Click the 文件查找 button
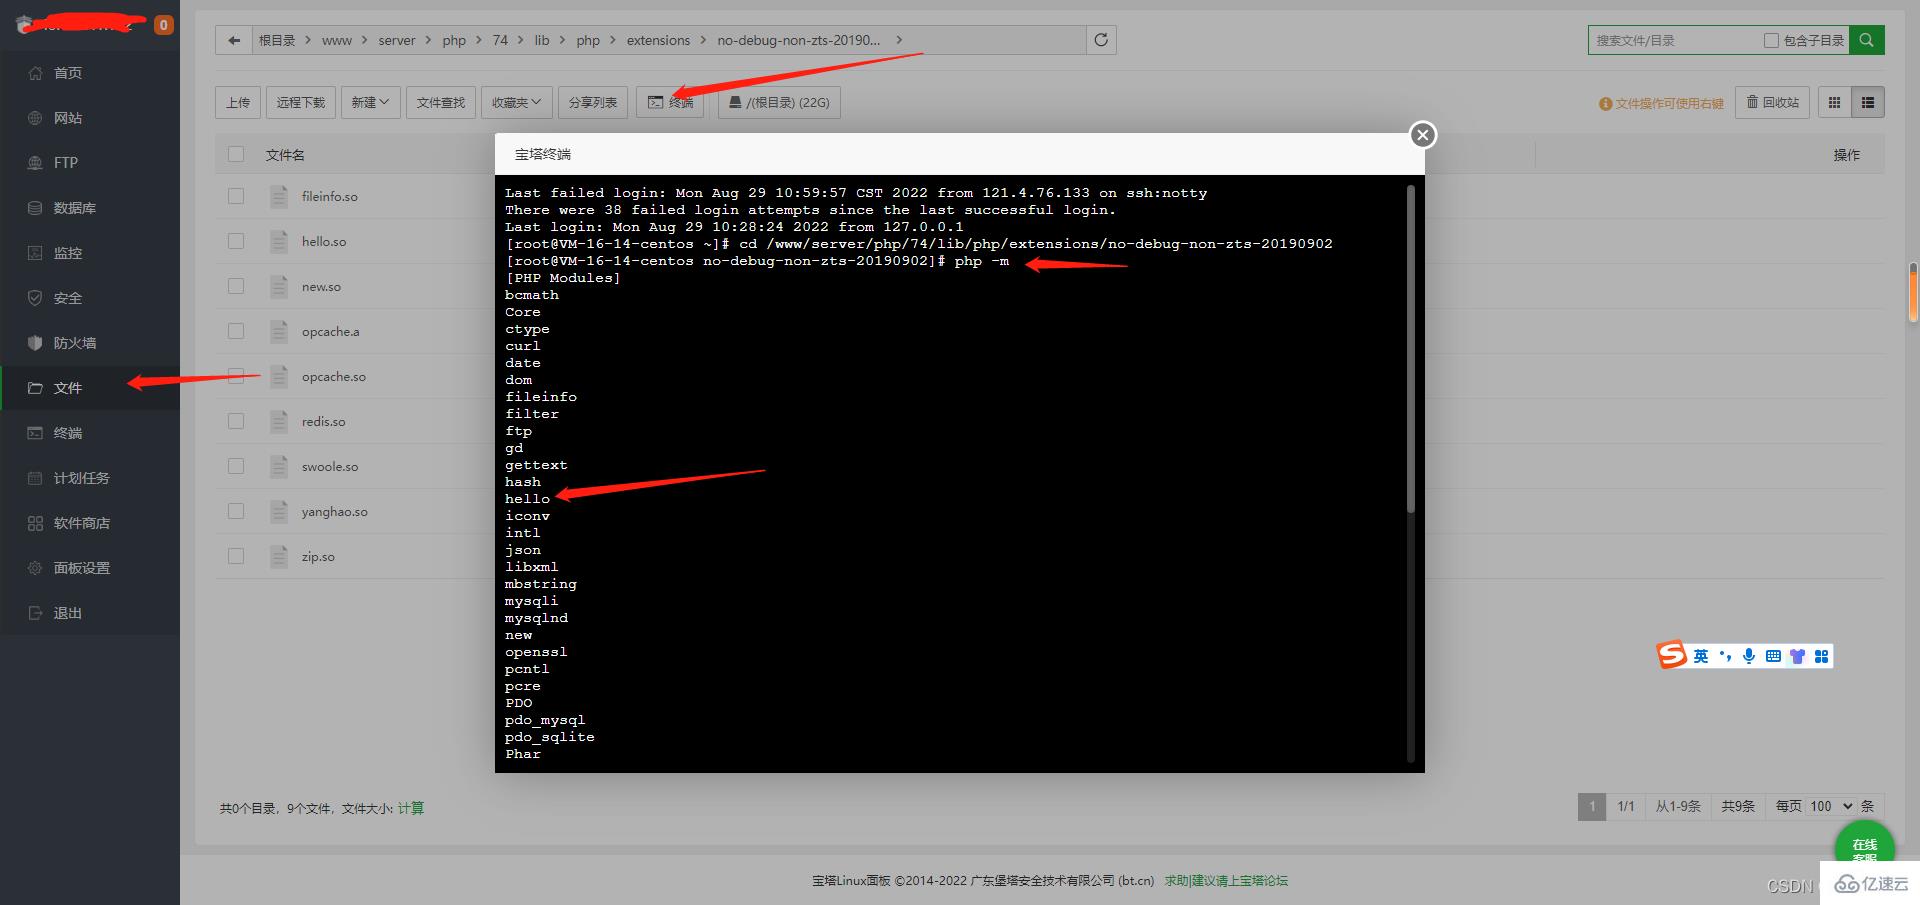This screenshot has height=905, width=1920. pyautogui.click(x=441, y=102)
